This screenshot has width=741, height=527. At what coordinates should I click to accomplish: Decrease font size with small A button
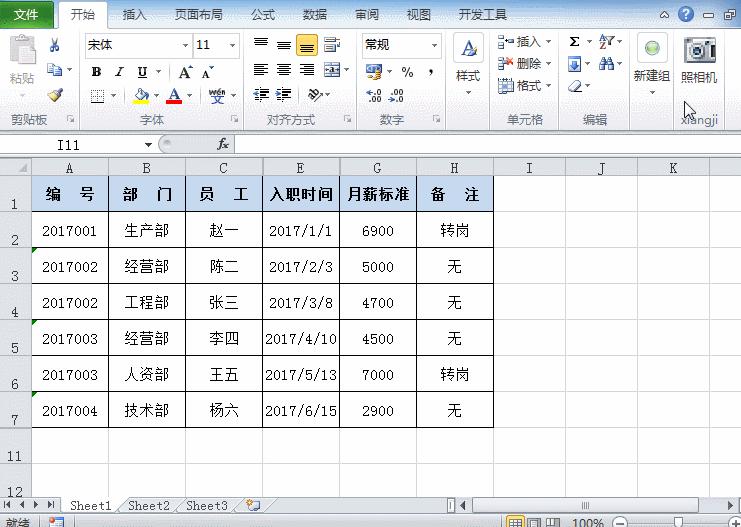click(x=207, y=72)
